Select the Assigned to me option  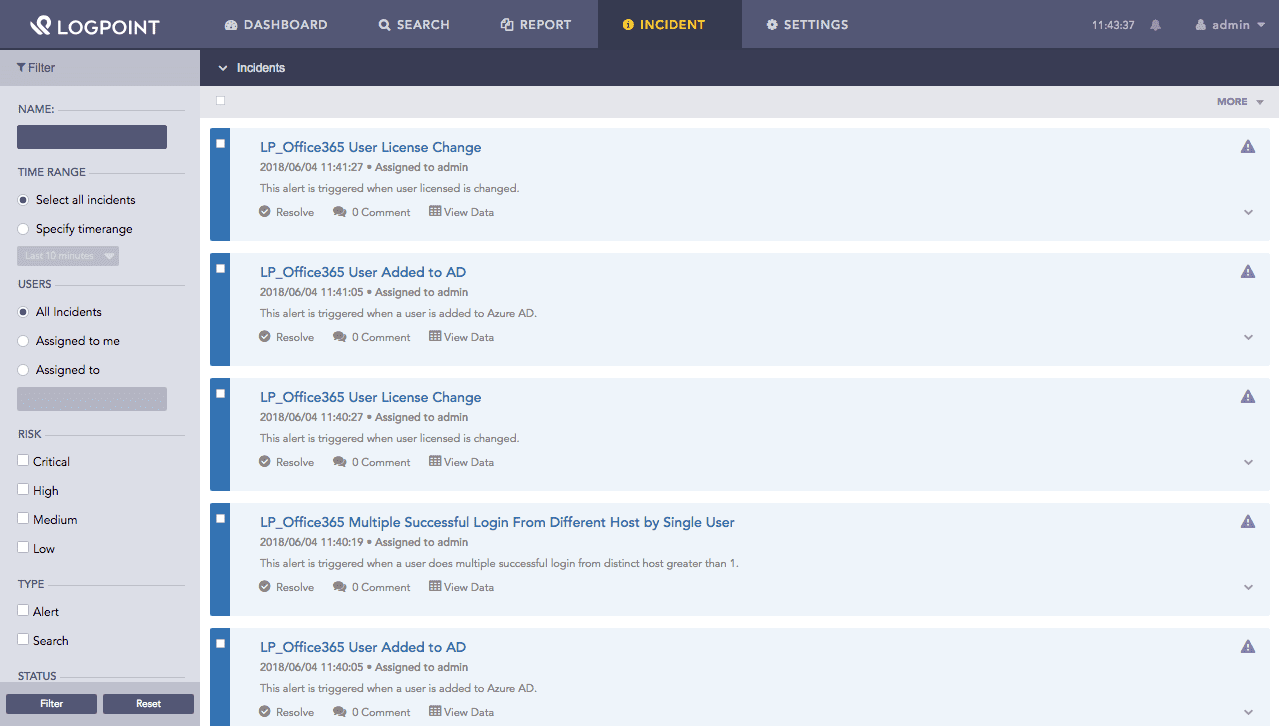[23, 341]
